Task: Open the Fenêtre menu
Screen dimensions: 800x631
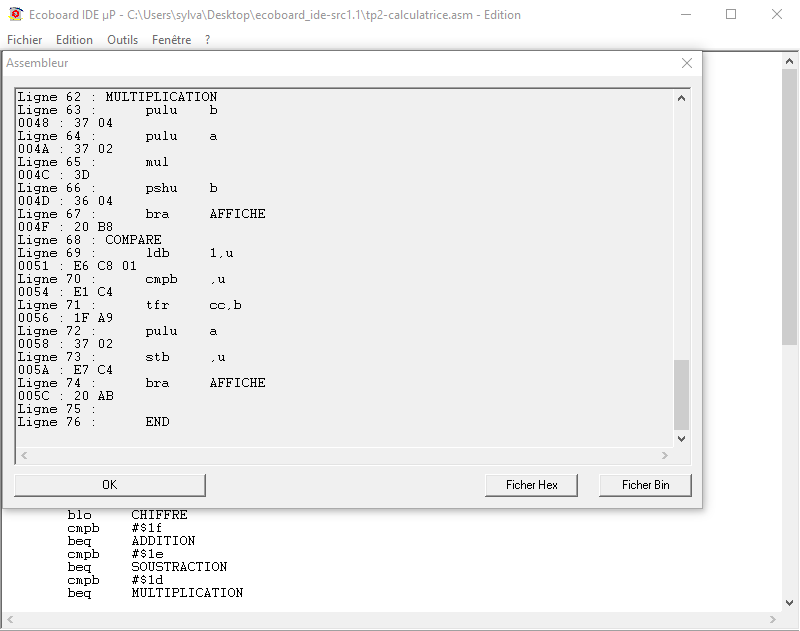Action: (171, 40)
